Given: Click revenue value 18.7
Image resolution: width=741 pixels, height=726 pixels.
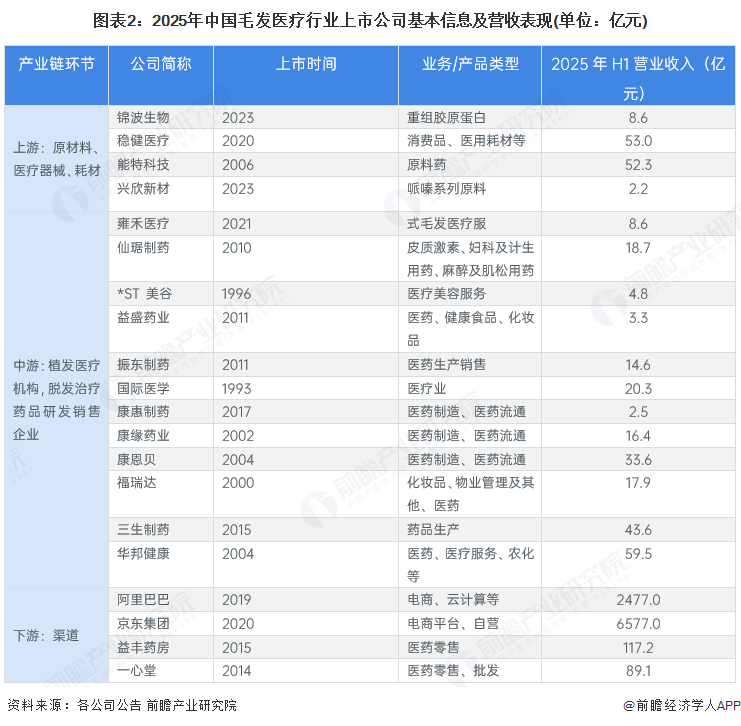Looking at the screenshot, I should [x=638, y=248].
